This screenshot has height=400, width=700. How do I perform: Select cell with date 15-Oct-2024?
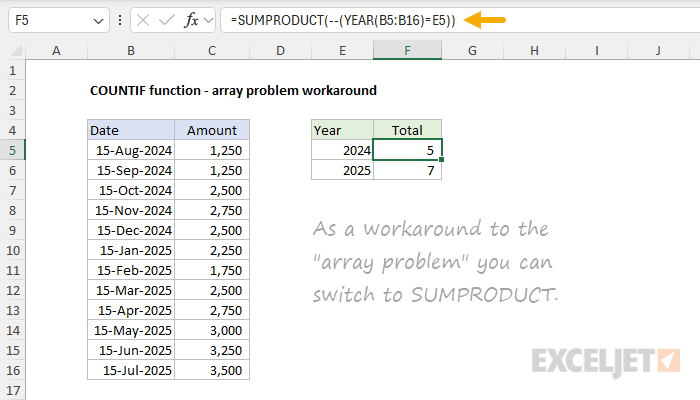point(131,191)
